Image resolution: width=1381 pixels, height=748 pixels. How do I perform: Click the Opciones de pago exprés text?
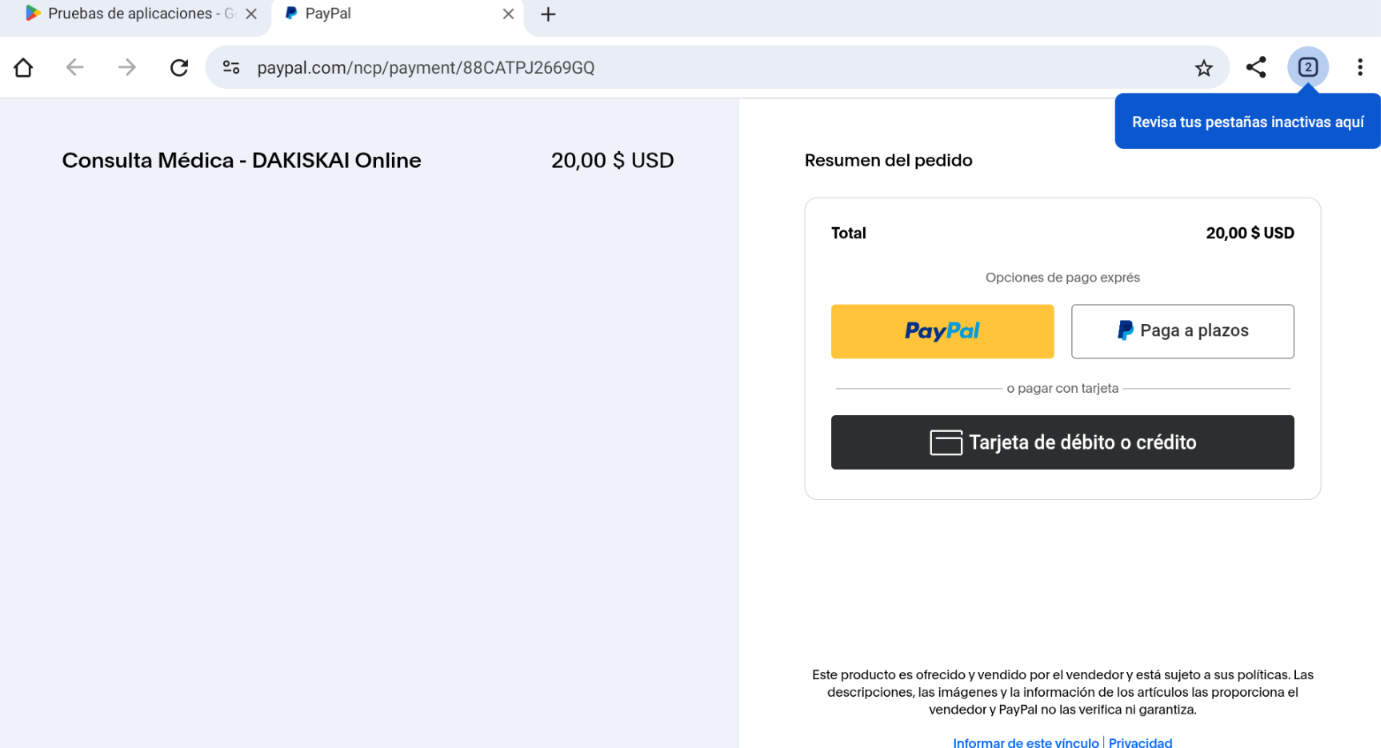pos(1063,277)
